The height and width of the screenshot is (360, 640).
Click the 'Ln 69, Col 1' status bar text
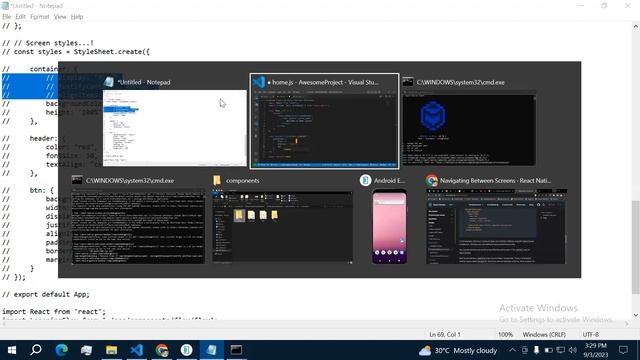444,334
